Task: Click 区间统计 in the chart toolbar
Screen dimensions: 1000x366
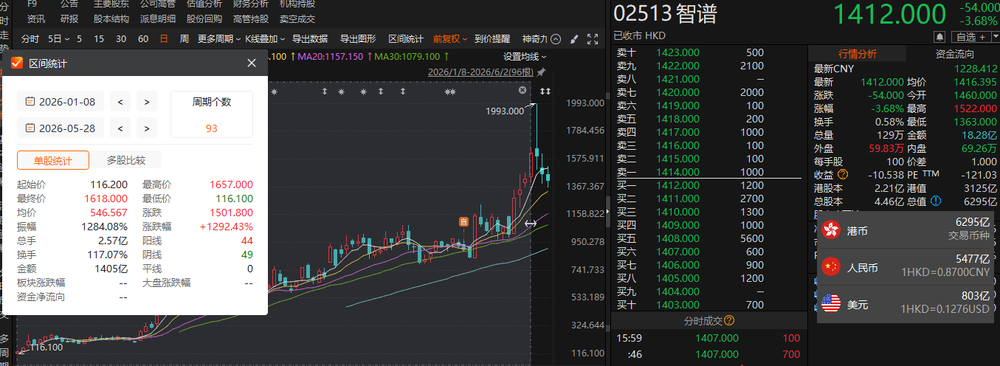Action: tap(406, 39)
